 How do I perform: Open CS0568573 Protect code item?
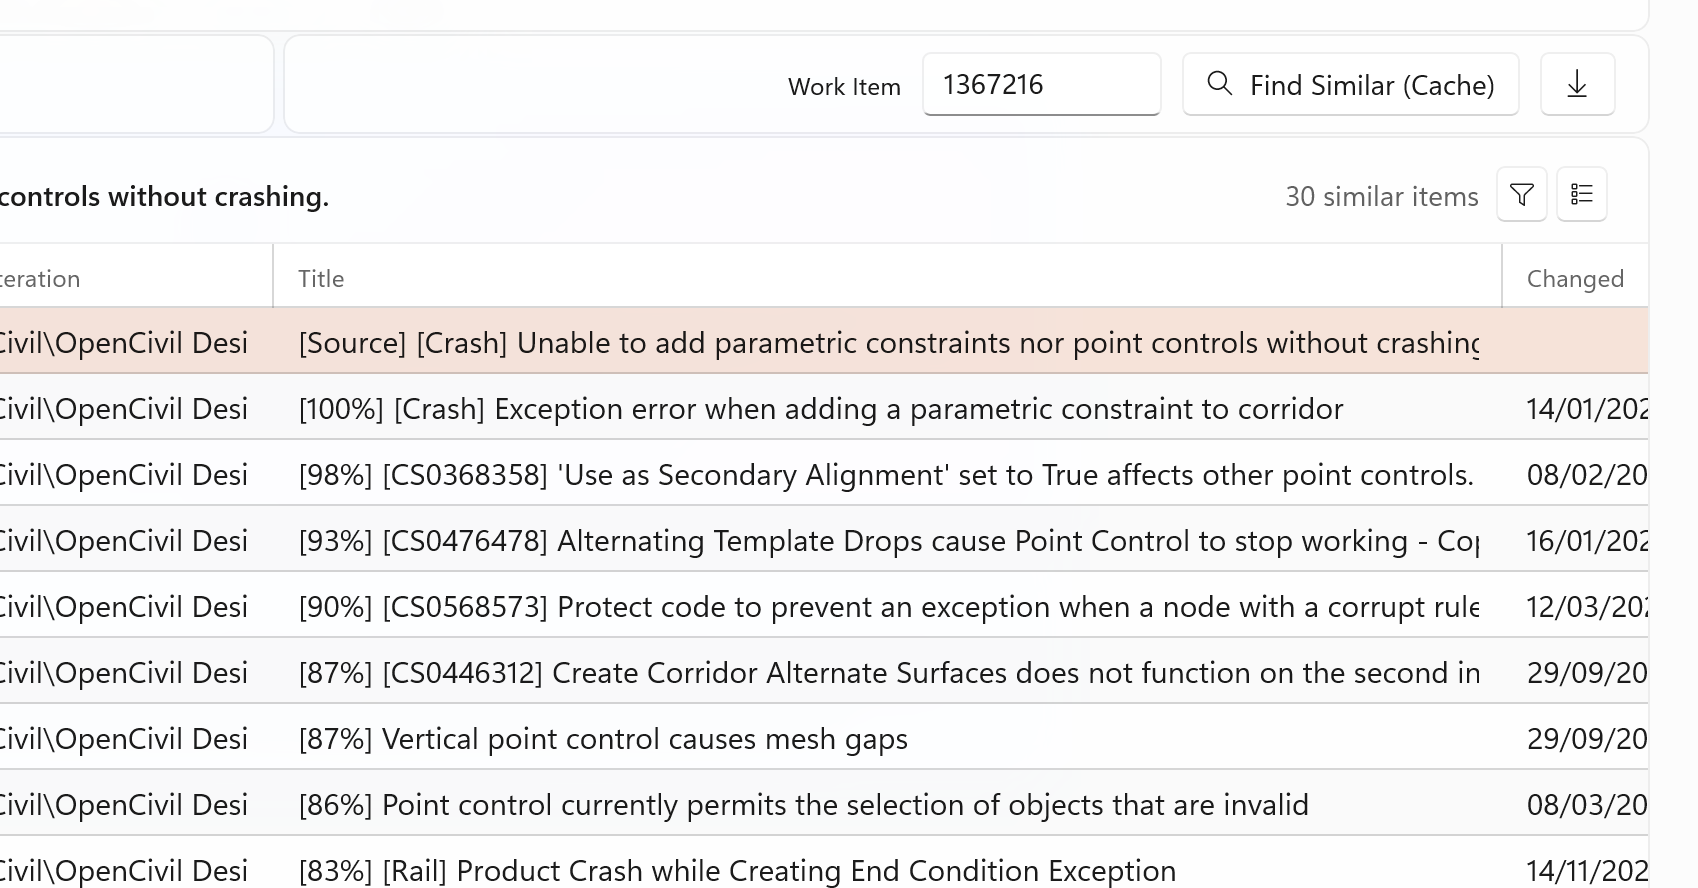(x=888, y=607)
